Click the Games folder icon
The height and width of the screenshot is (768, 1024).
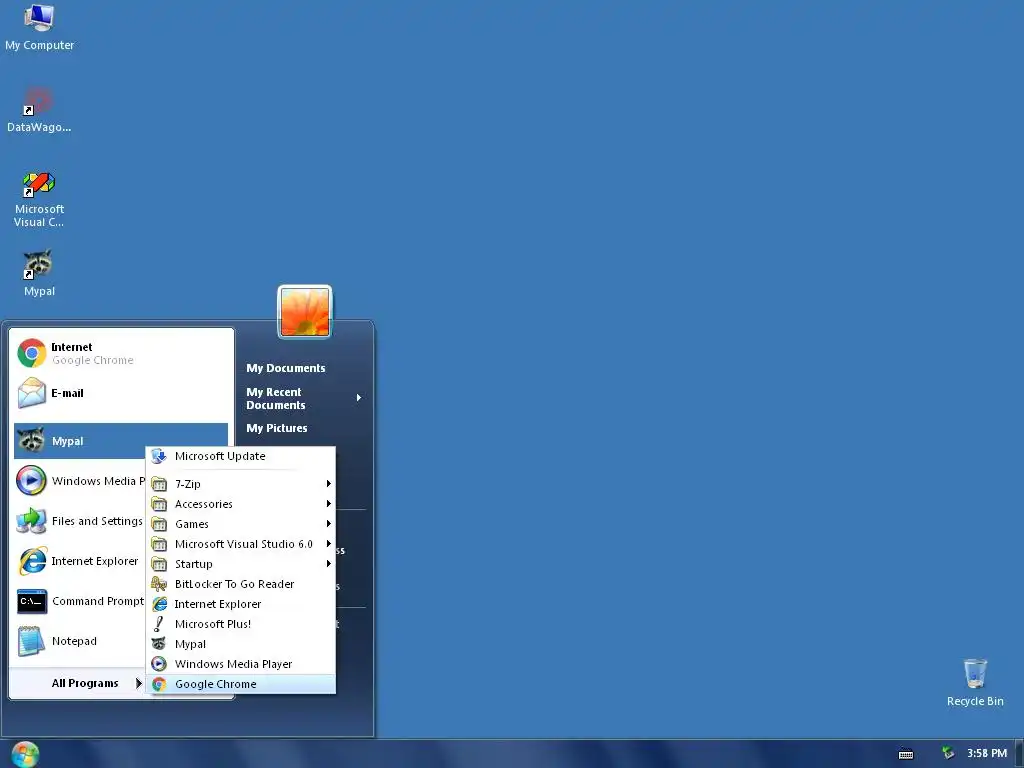click(x=159, y=524)
